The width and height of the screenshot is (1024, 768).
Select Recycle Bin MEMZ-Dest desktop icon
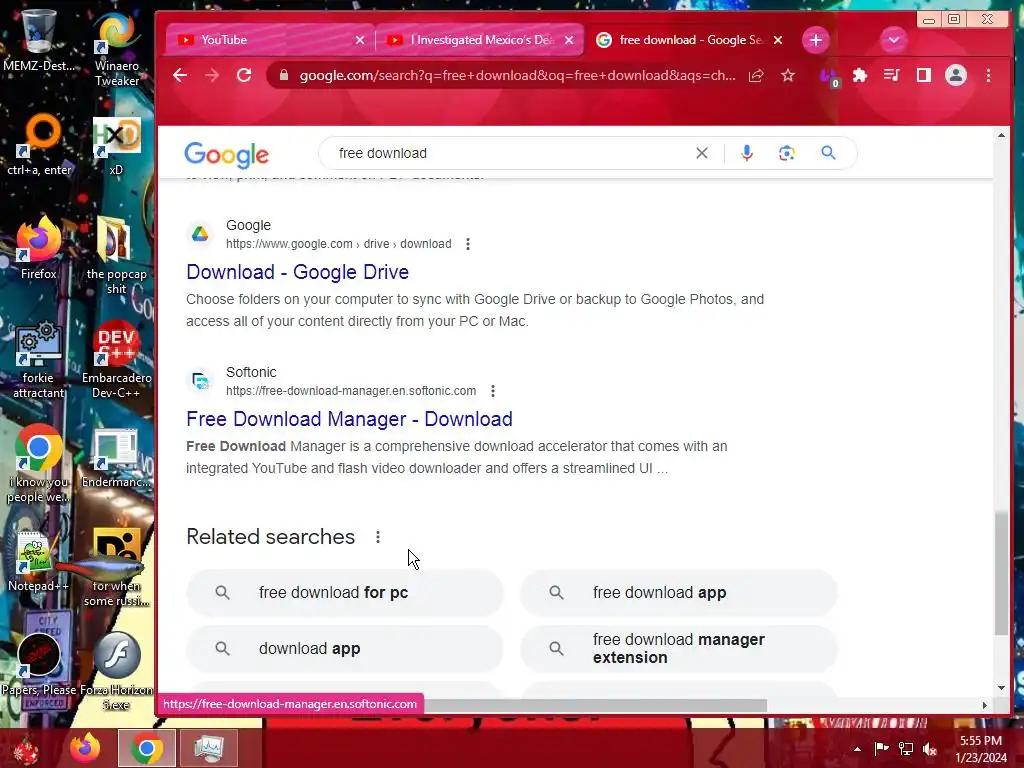pyautogui.click(x=39, y=41)
